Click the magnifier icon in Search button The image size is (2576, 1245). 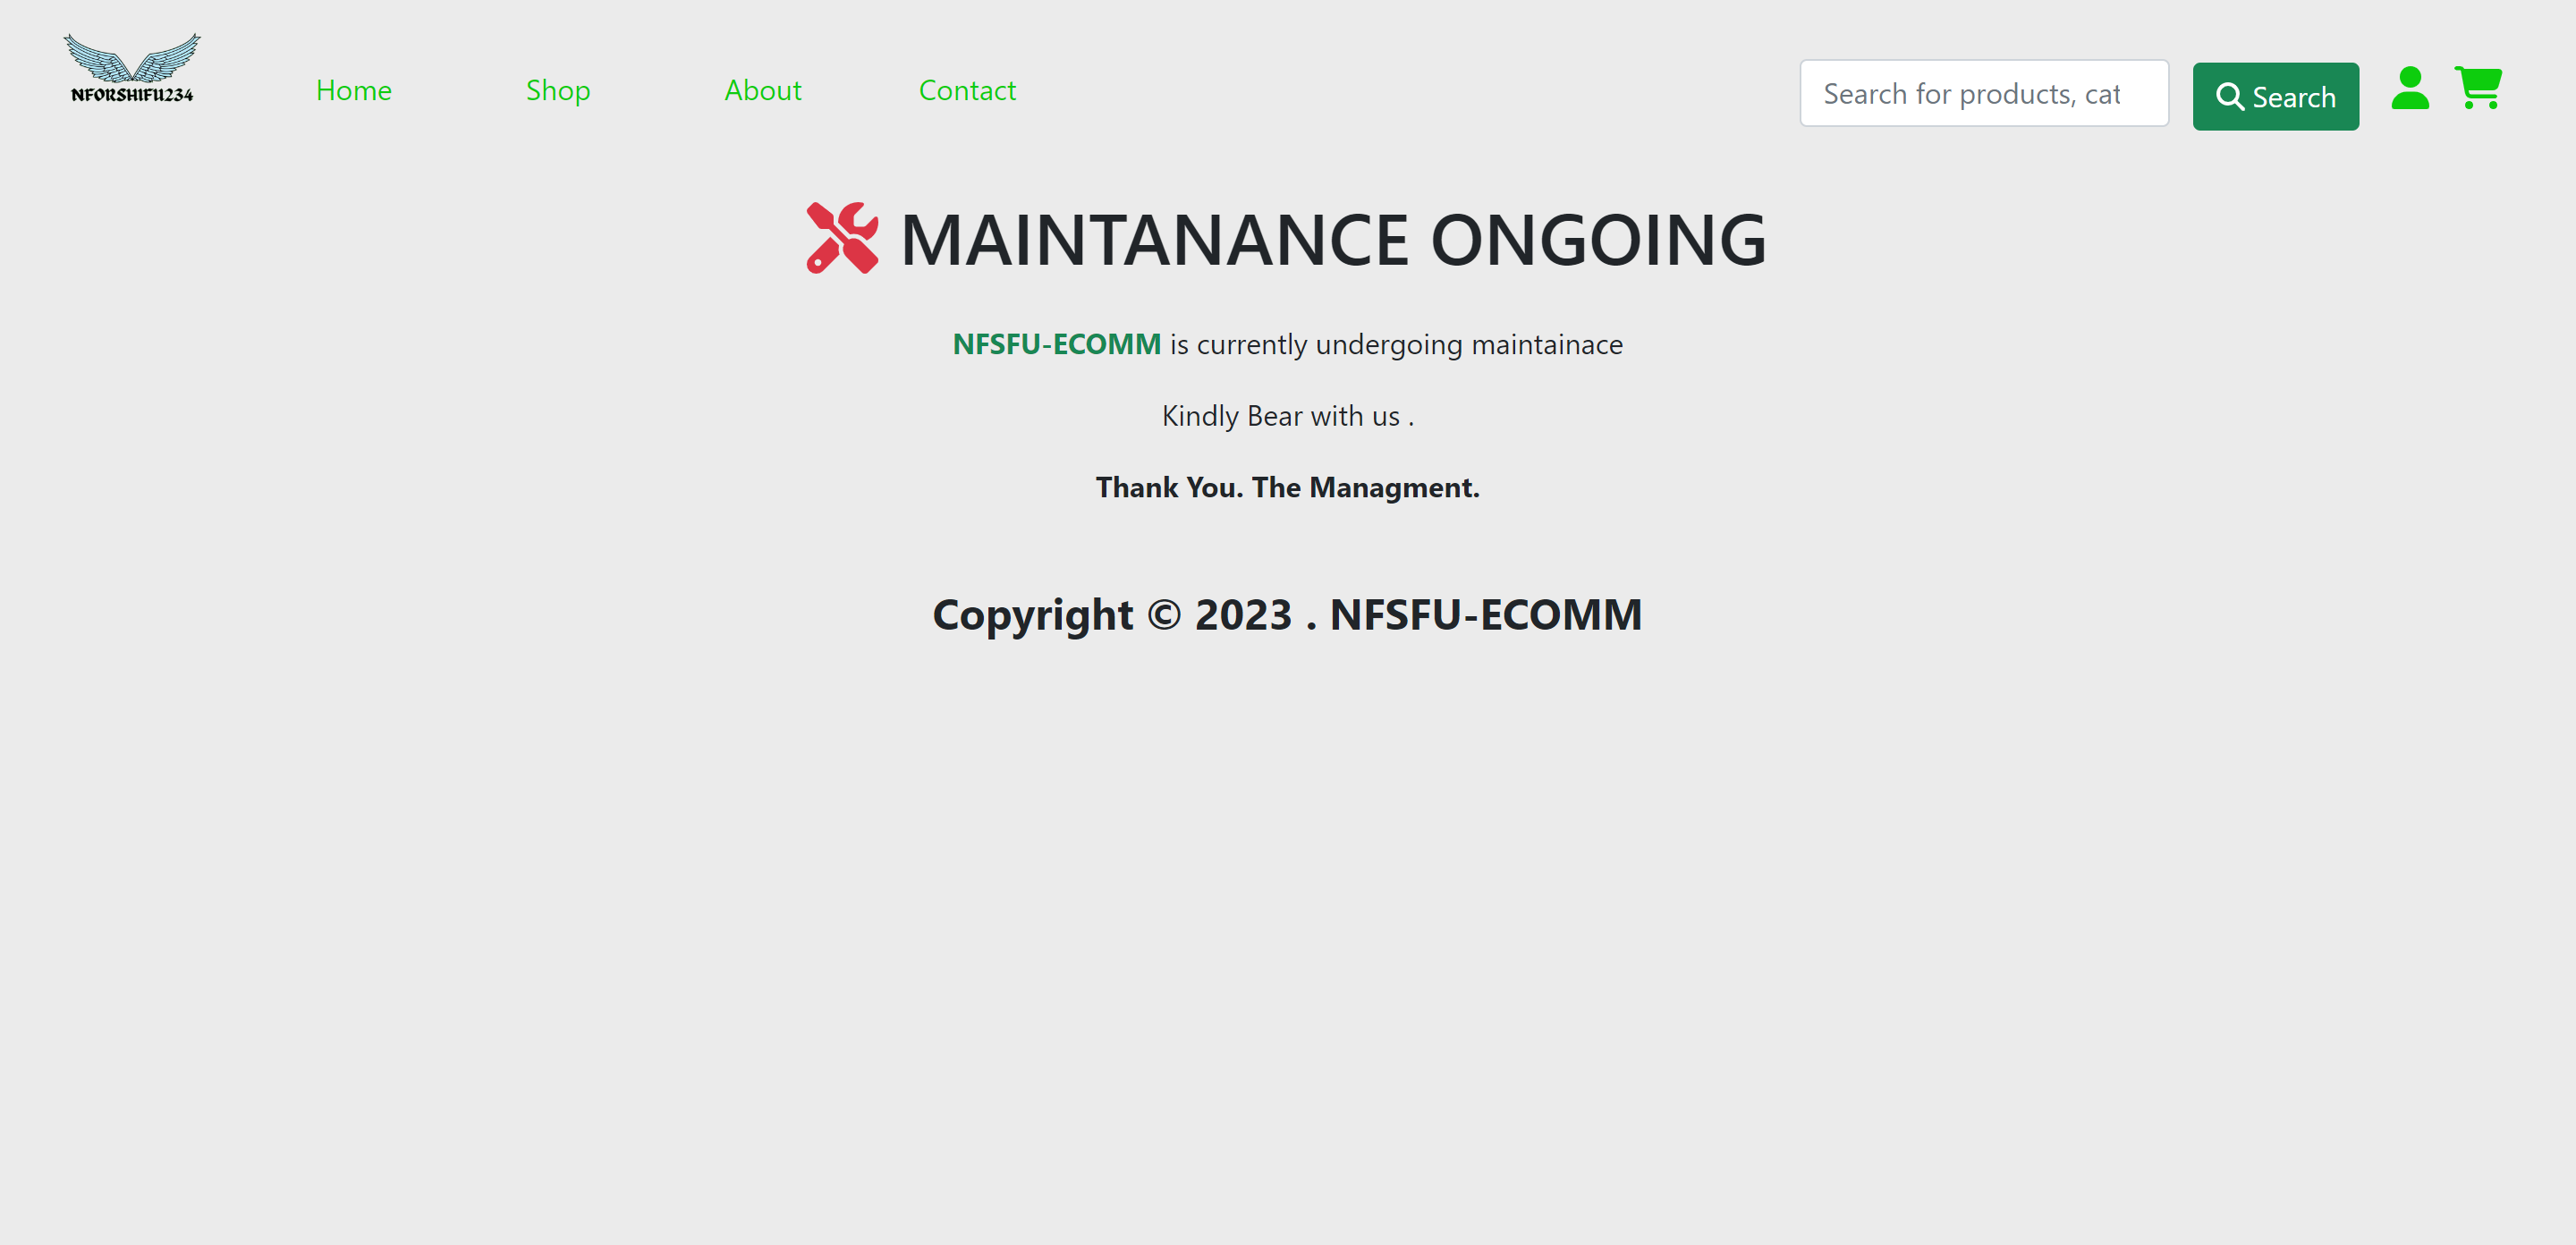[x=2229, y=97]
